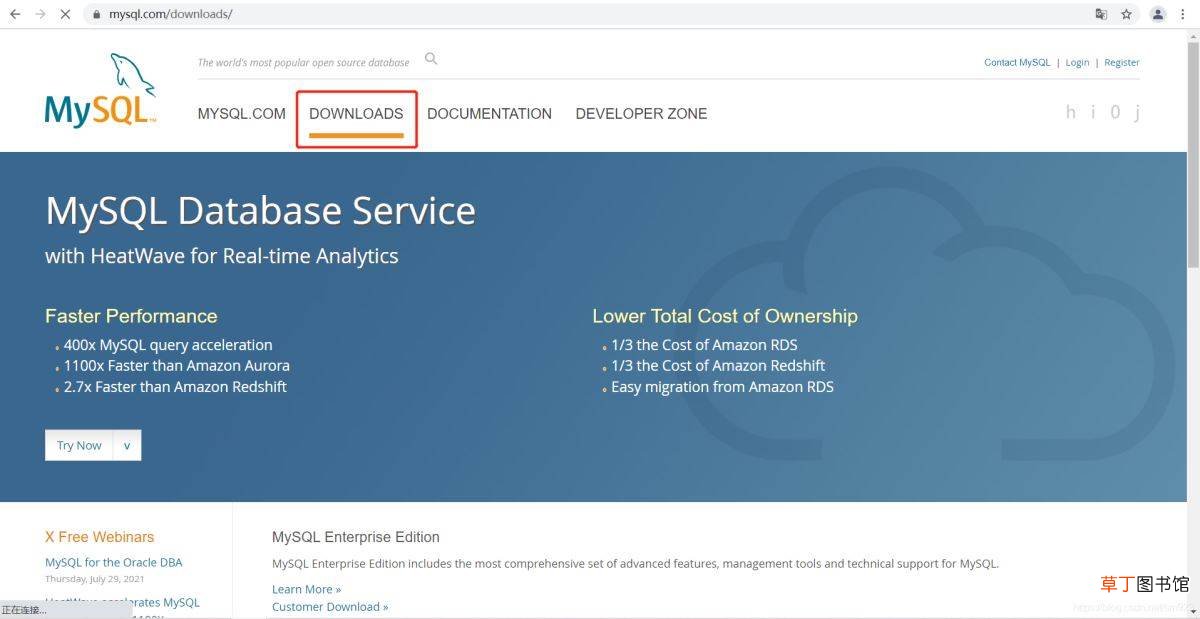Click the Try Now button
This screenshot has height=619, width=1200.
point(79,445)
